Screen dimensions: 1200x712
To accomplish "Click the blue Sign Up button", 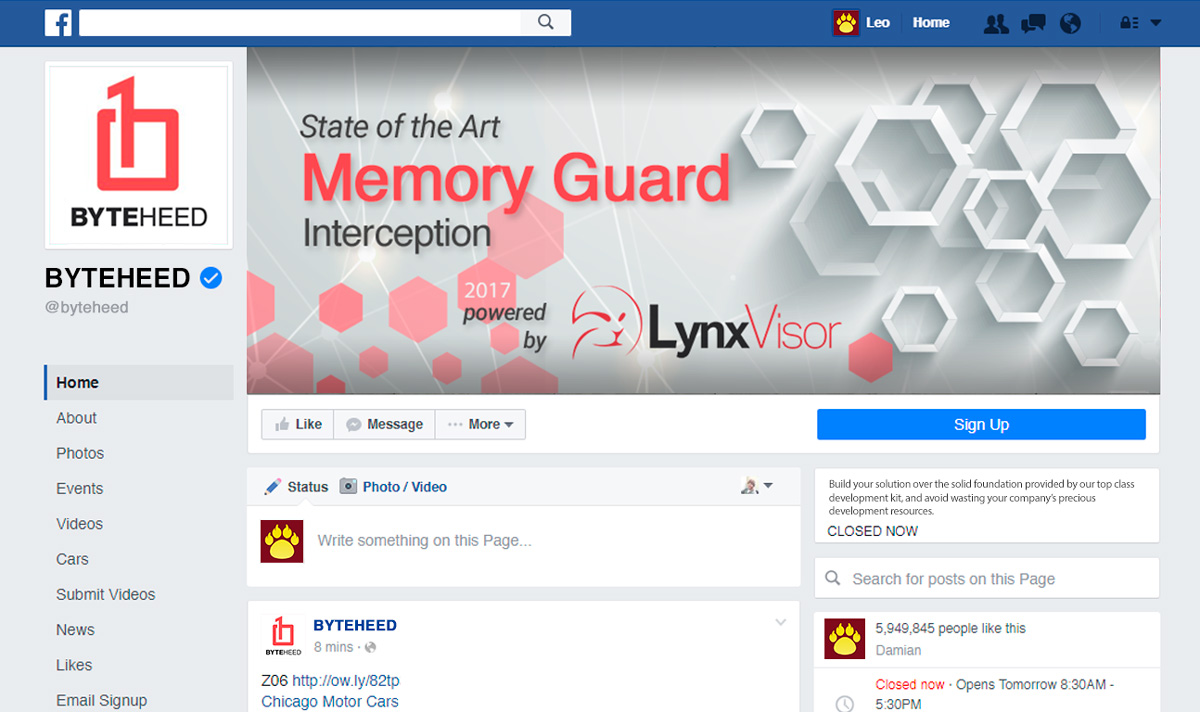I will coord(981,424).
